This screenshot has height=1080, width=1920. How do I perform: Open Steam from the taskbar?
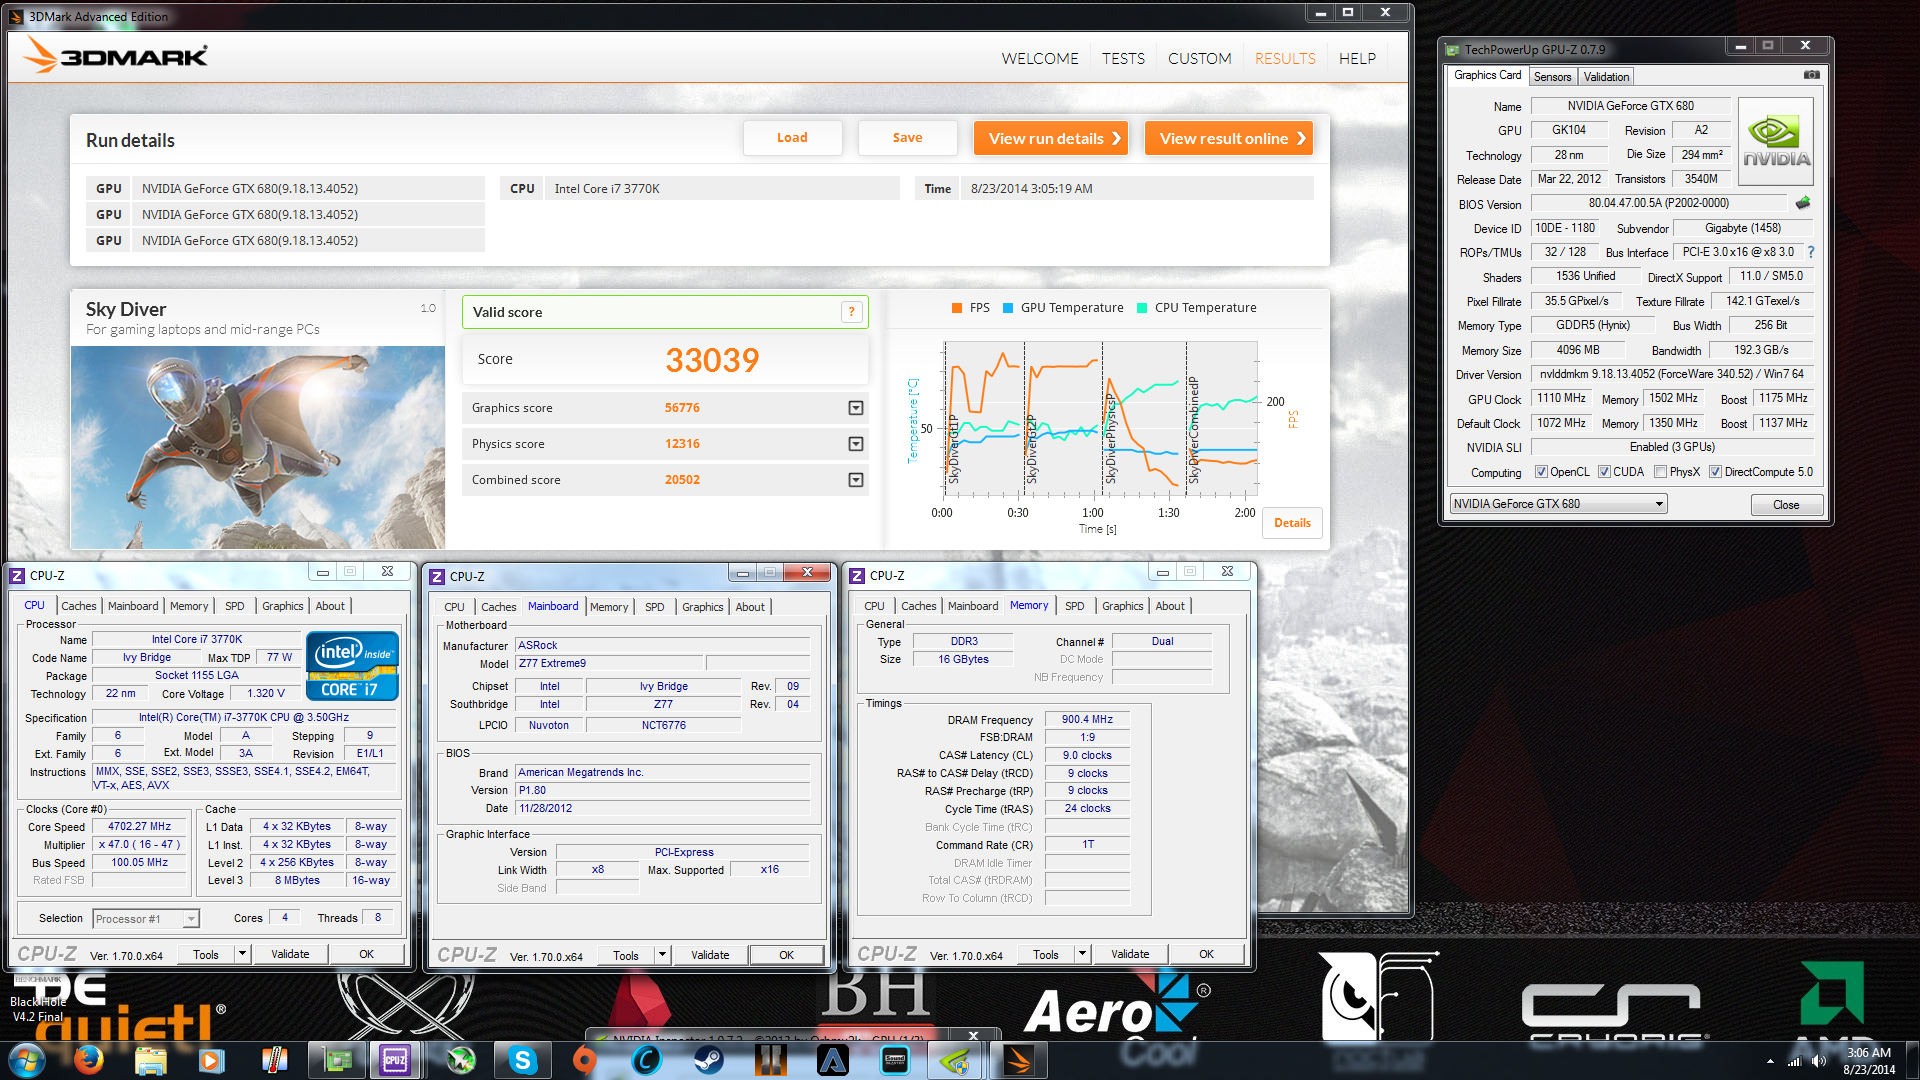point(708,1060)
